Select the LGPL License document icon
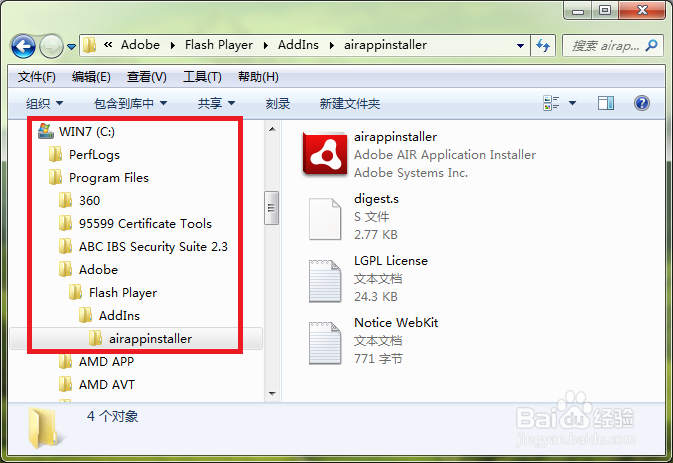Screen dimensions: 673x463 click(x=325, y=281)
